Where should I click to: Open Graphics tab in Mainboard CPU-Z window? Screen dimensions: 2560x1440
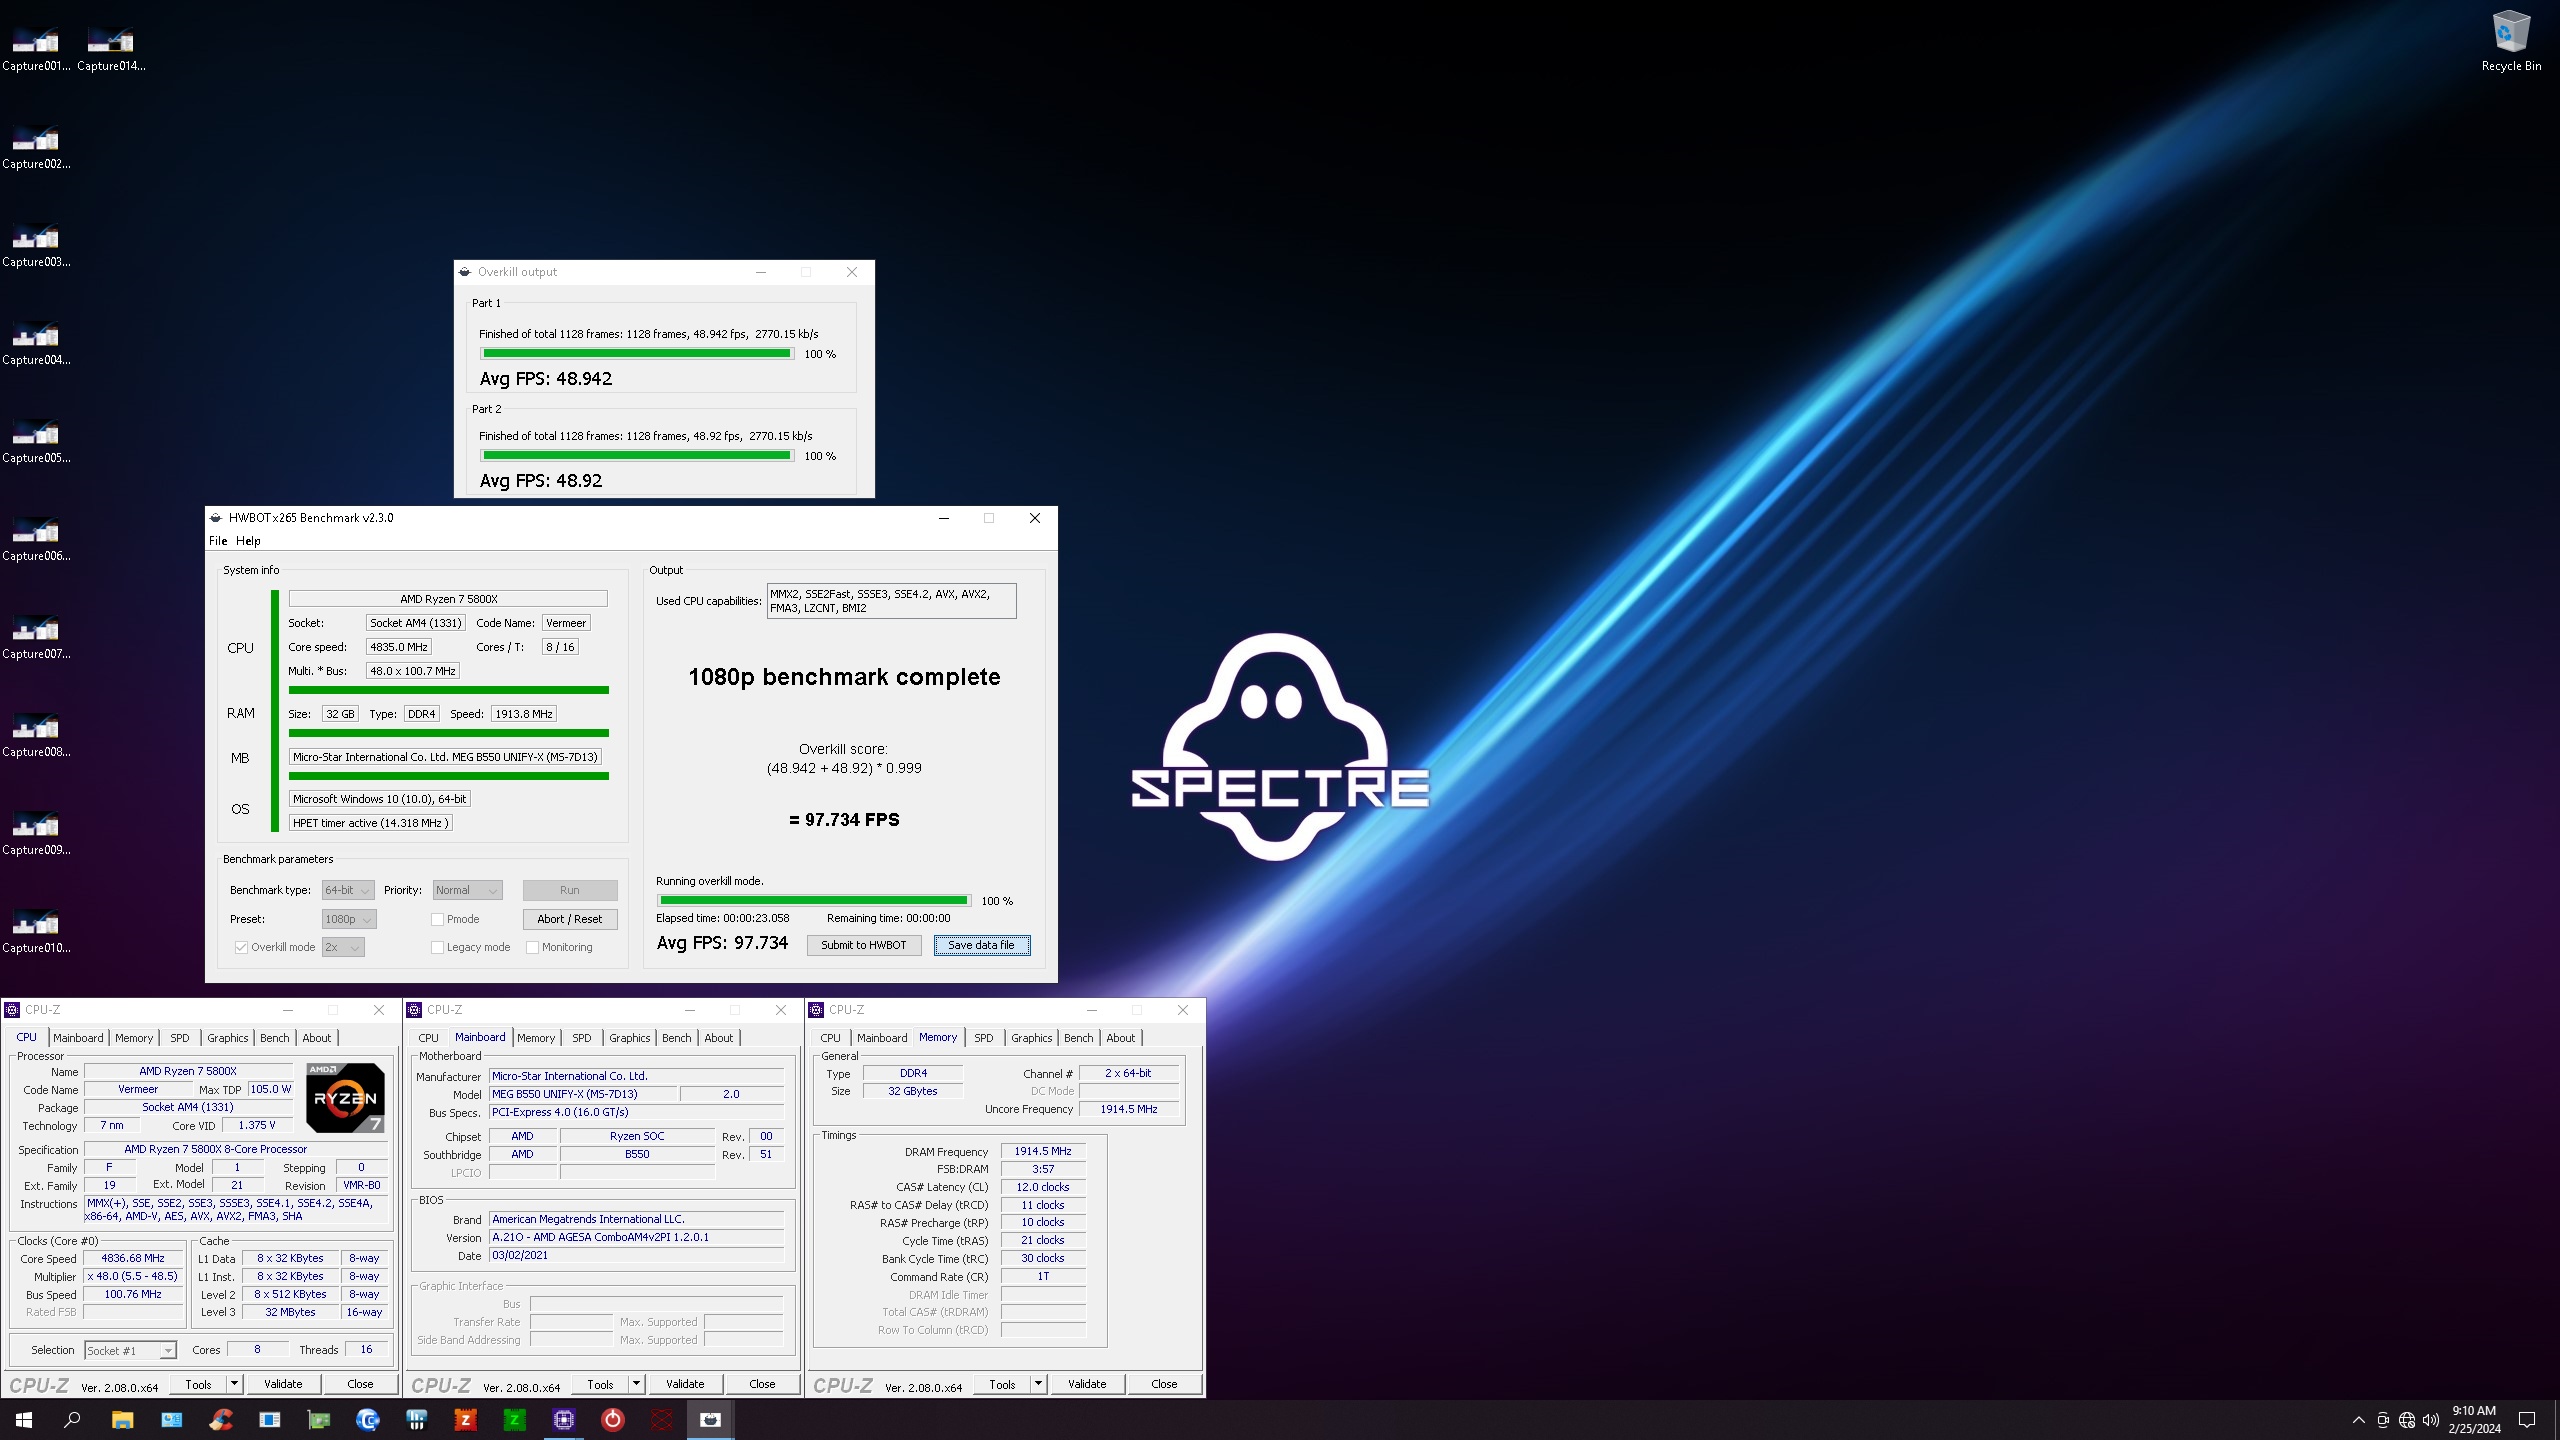630,1038
